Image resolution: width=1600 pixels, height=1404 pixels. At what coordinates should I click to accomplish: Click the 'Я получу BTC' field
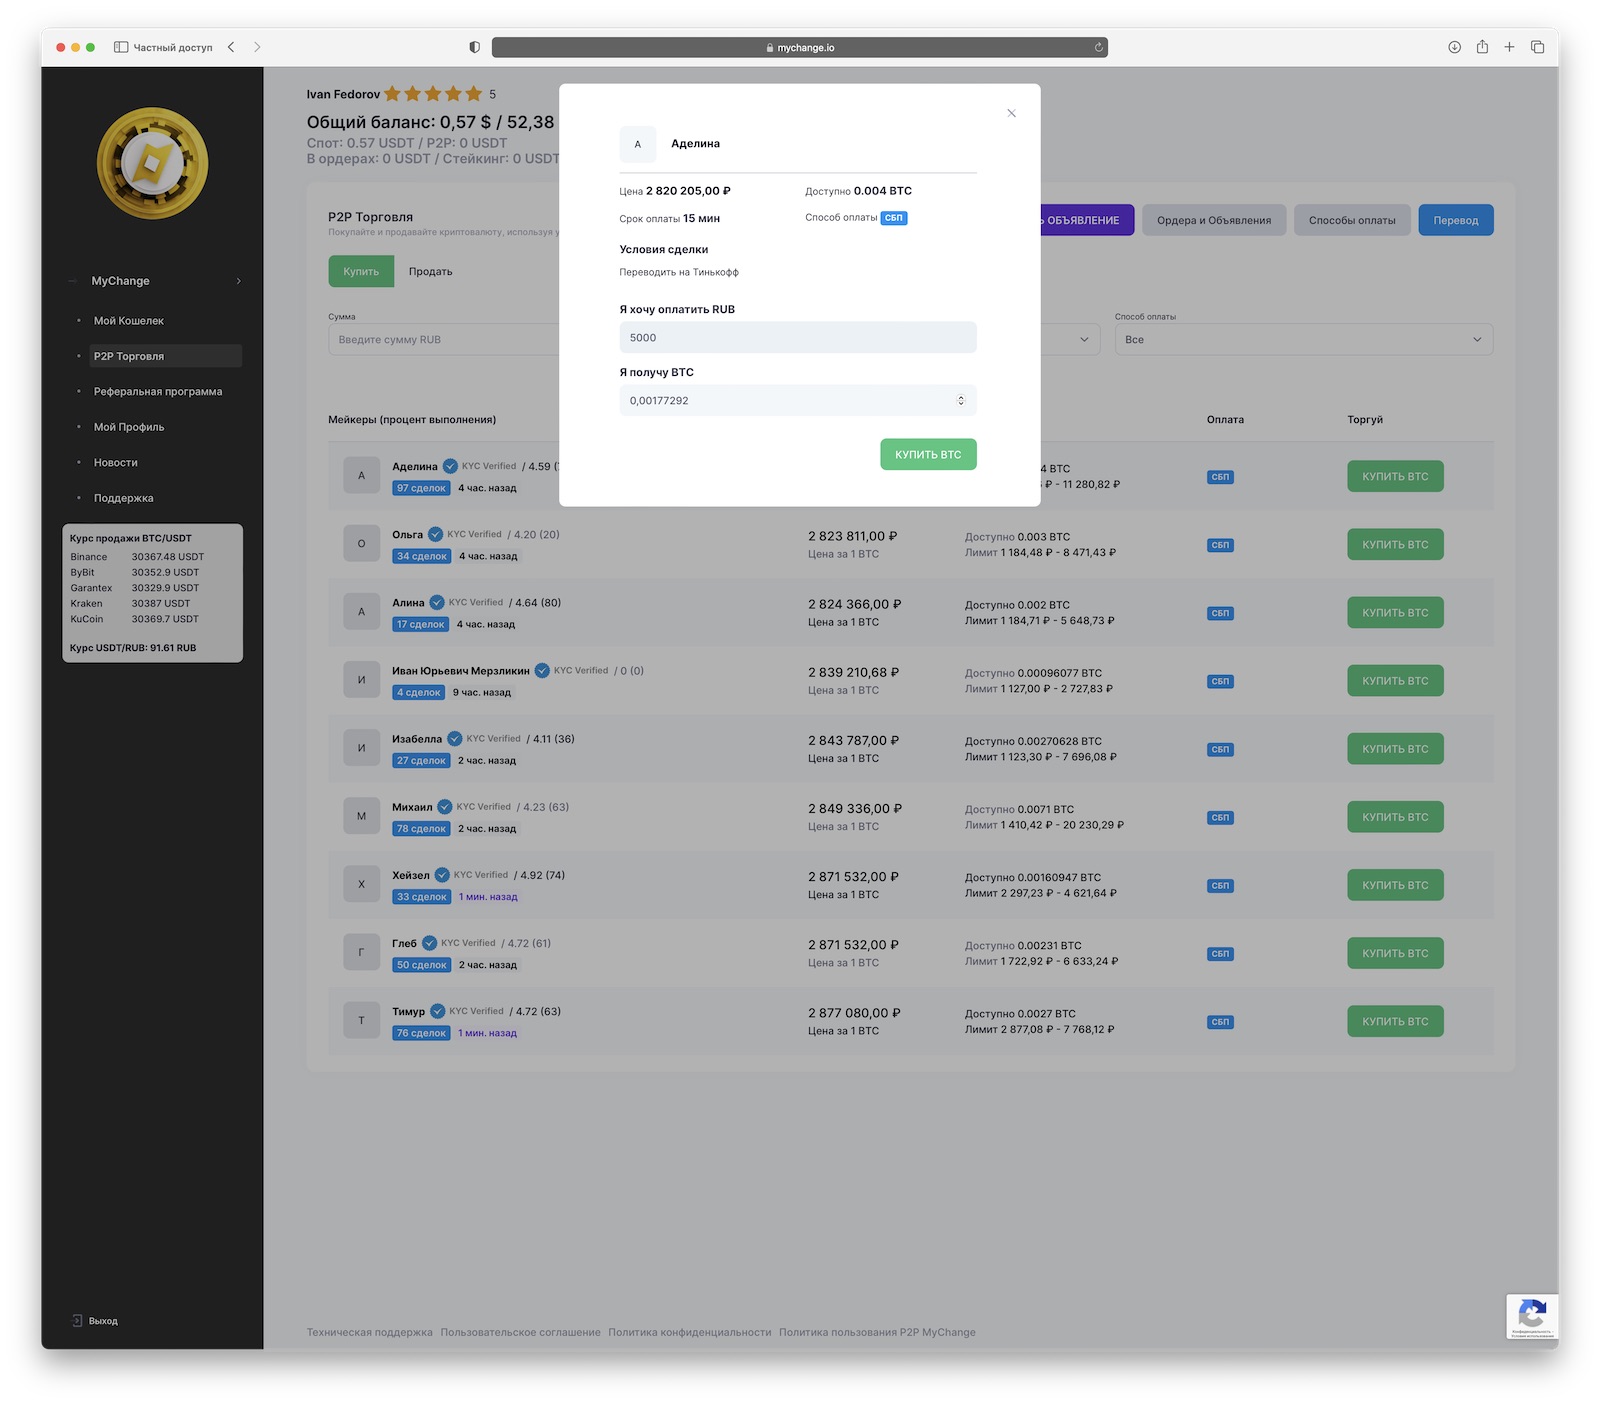pyautogui.click(x=798, y=401)
